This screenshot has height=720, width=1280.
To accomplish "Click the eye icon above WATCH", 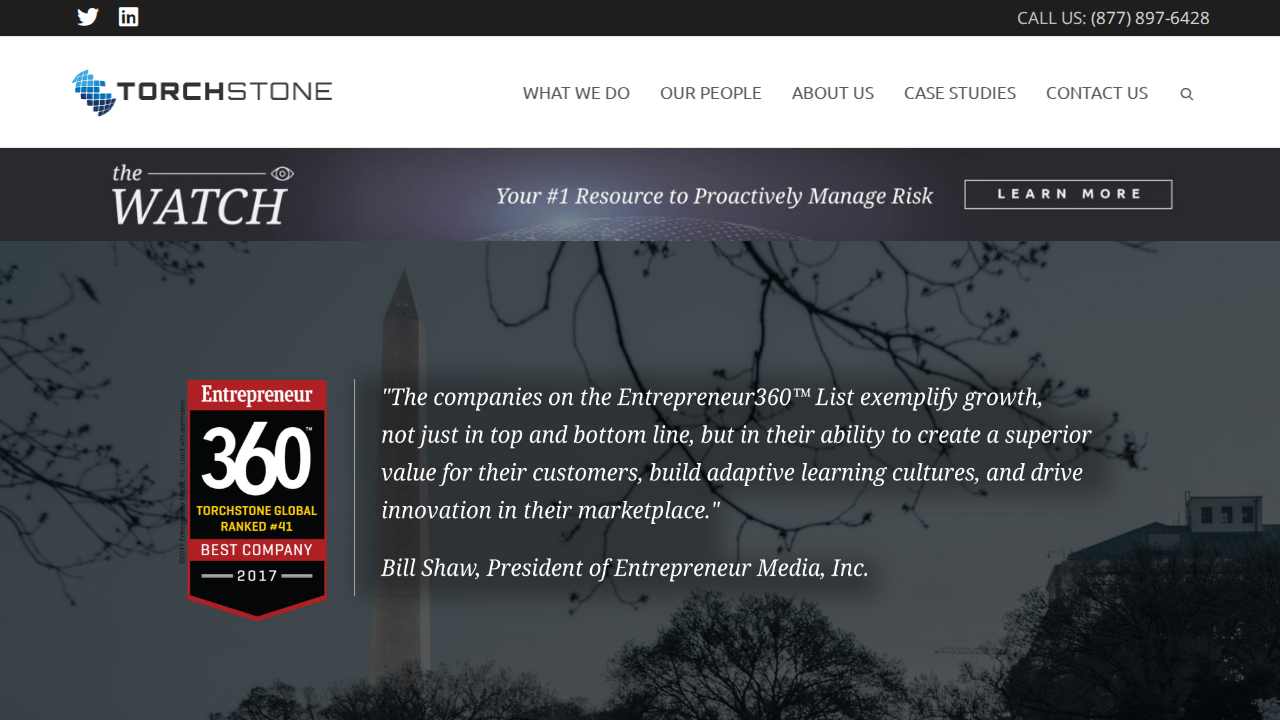I will point(283,173).
